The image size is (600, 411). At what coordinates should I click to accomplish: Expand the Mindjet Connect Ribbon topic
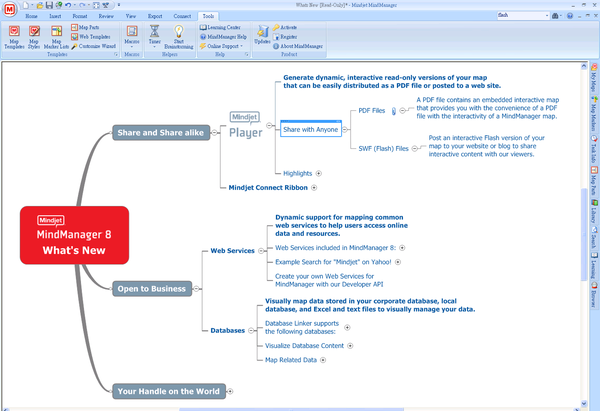point(314,188)
